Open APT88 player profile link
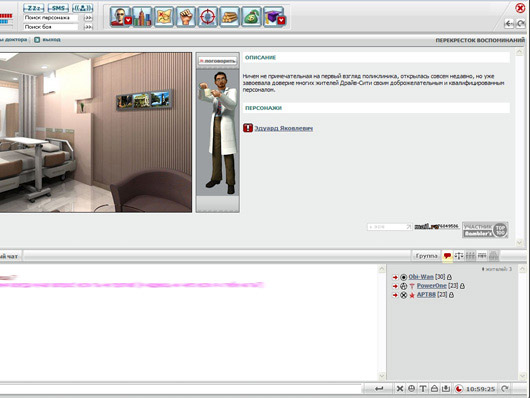The image size is (530, 398). [x=426, y=295]
